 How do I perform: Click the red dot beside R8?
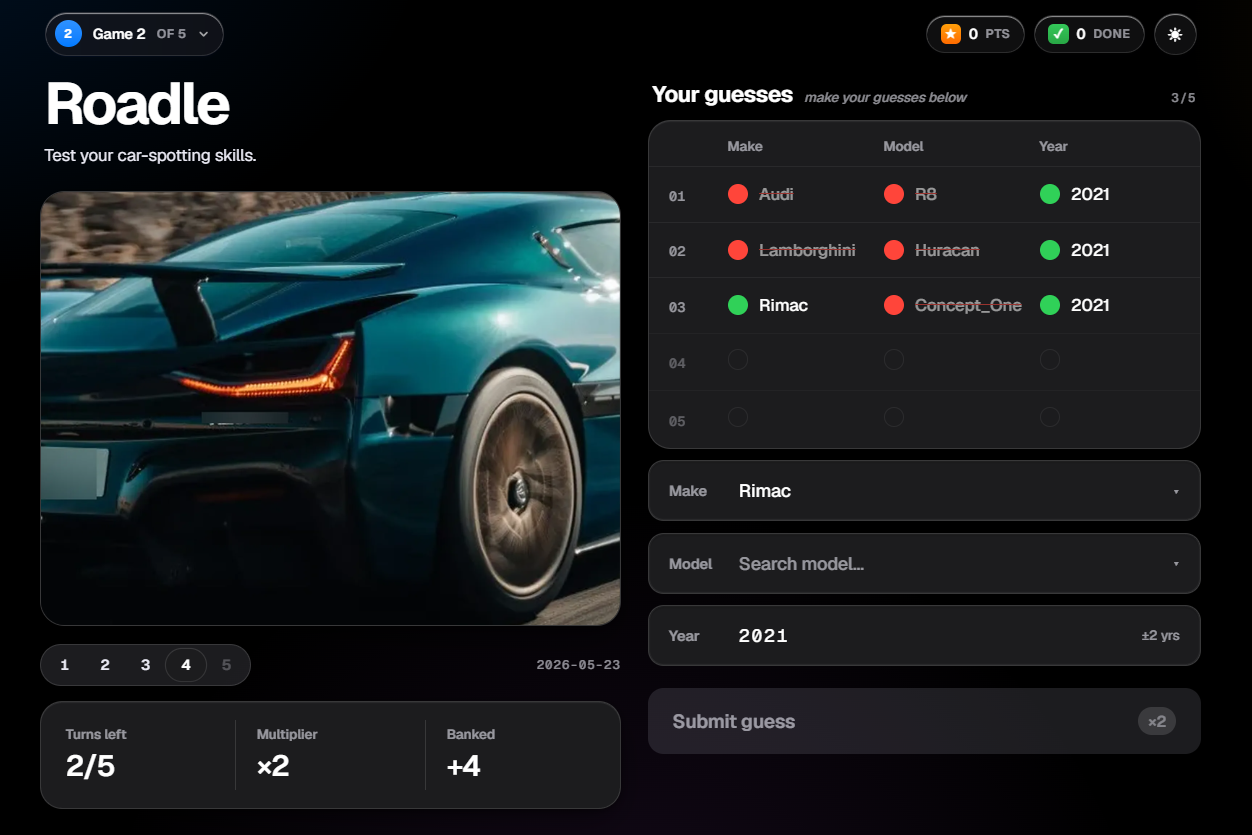894,194
